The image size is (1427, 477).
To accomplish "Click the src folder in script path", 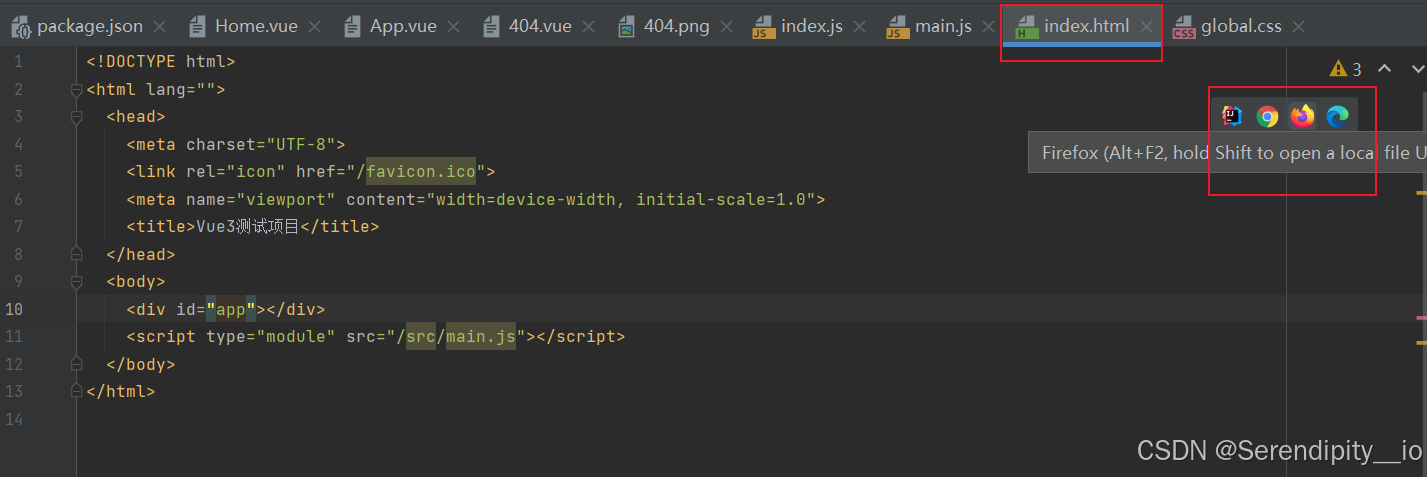I will point(421,337).
